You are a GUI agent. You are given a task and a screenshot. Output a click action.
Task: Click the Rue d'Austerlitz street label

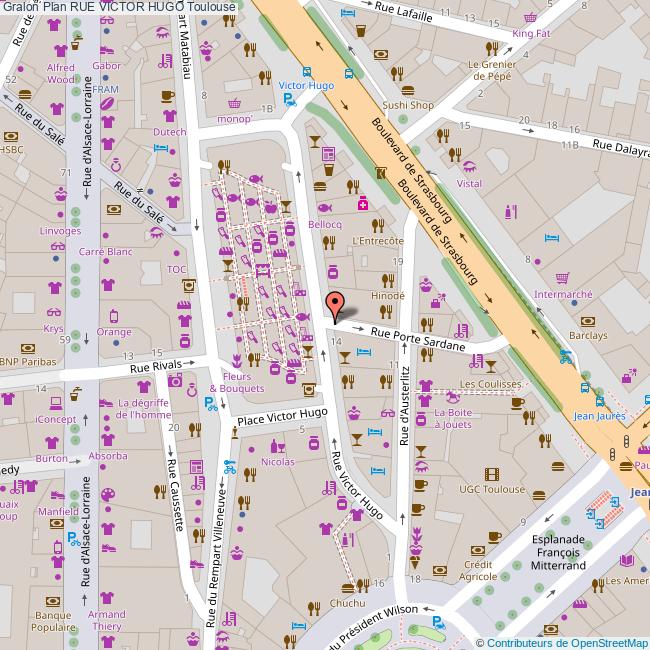(405, 406)
